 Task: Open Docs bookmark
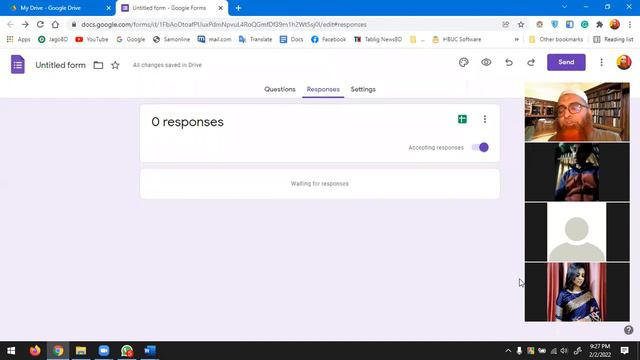(x=291, y=39)
